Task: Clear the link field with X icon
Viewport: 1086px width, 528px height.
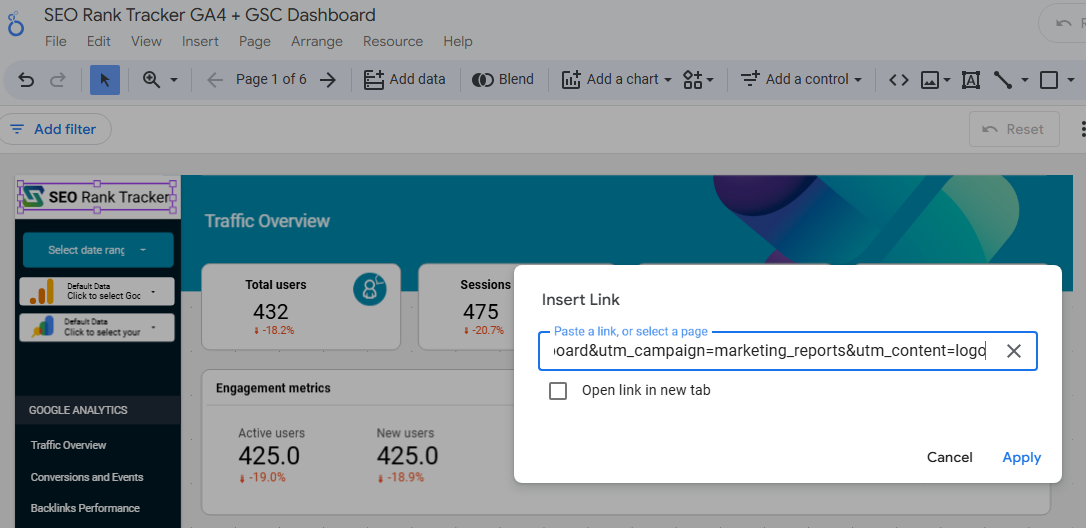Action: [1013, 351]
